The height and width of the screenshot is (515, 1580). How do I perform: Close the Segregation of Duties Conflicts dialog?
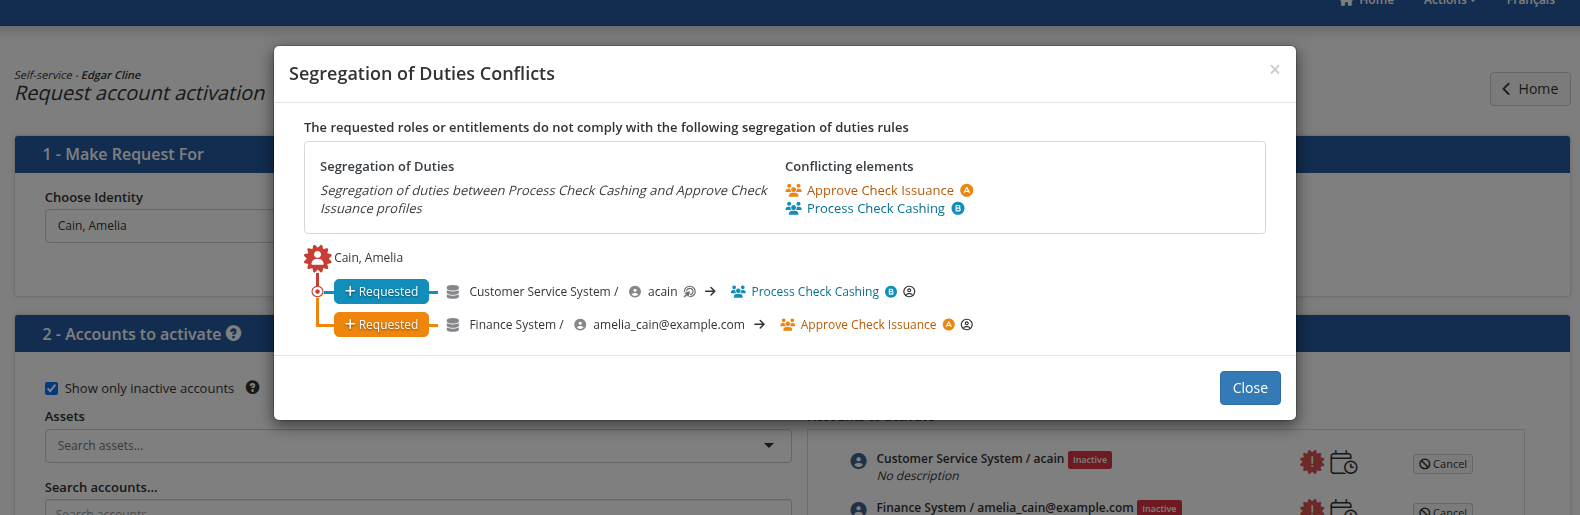1250,388
